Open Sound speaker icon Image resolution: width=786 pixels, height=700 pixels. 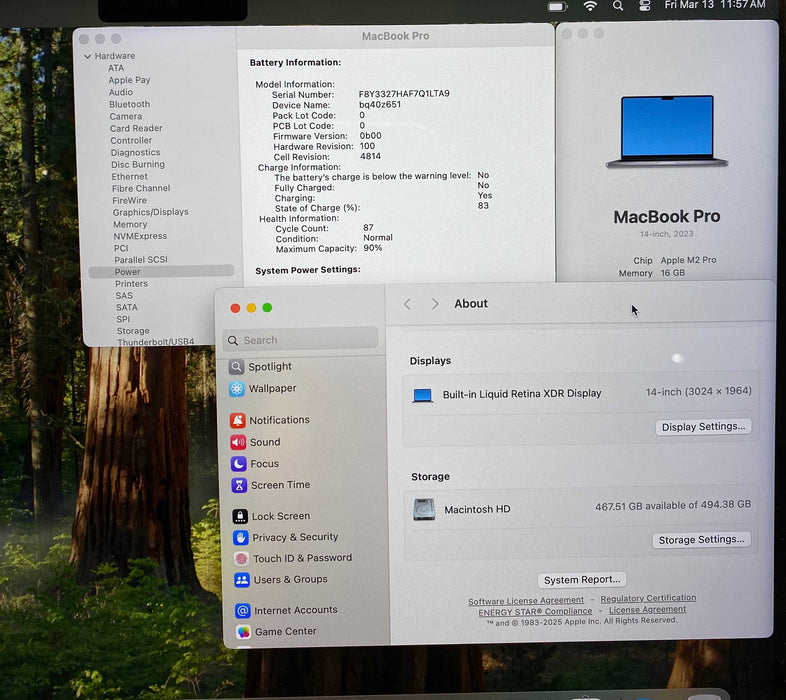tap(239, 442)
